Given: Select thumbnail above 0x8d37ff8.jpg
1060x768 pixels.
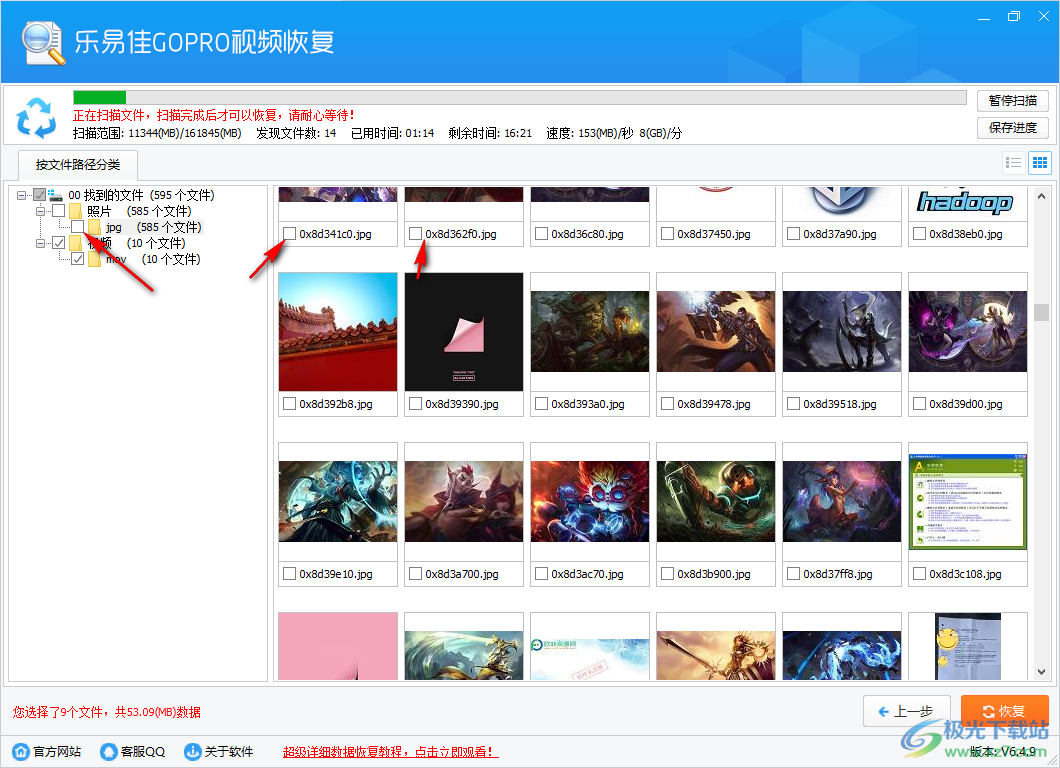Looking at the screenshot, I should click(842, 502).
